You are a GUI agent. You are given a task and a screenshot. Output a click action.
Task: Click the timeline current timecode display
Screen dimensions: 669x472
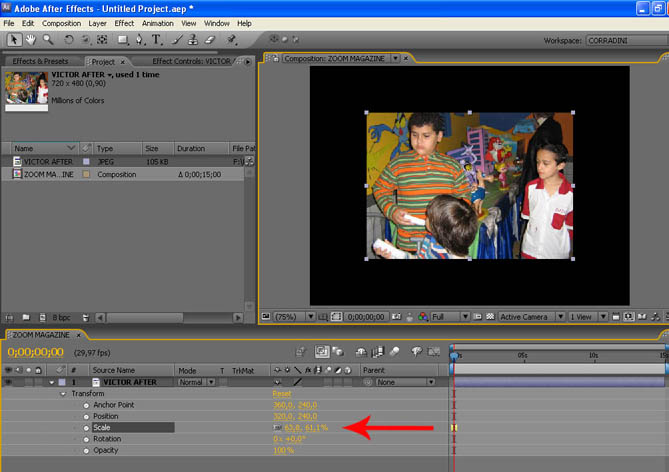(35, 353)
